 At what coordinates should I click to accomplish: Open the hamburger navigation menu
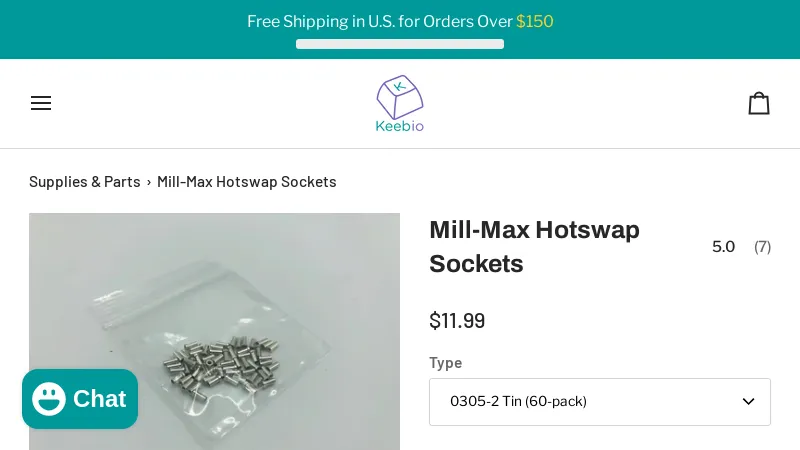coord(41,103)
